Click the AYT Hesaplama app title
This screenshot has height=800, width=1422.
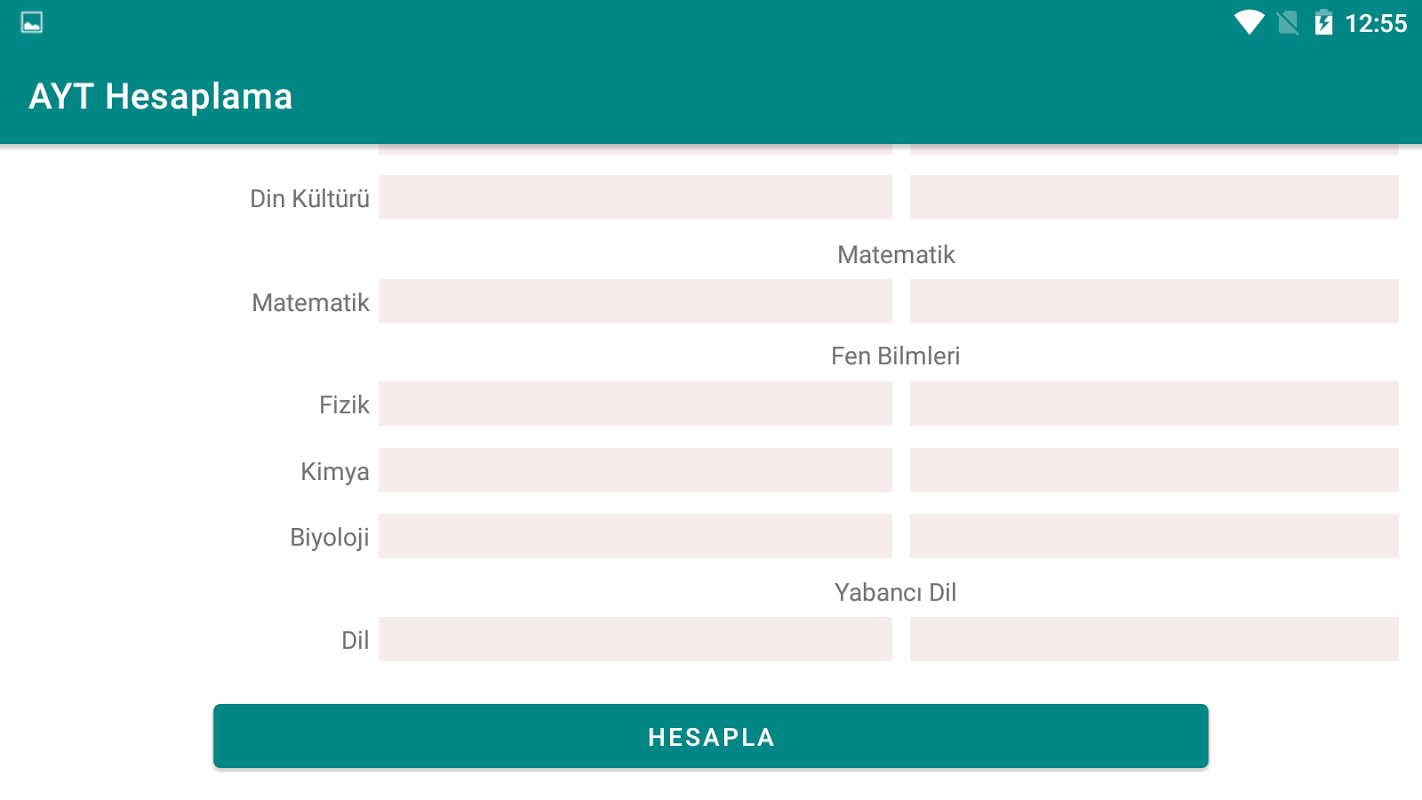(x=161, y=97)
